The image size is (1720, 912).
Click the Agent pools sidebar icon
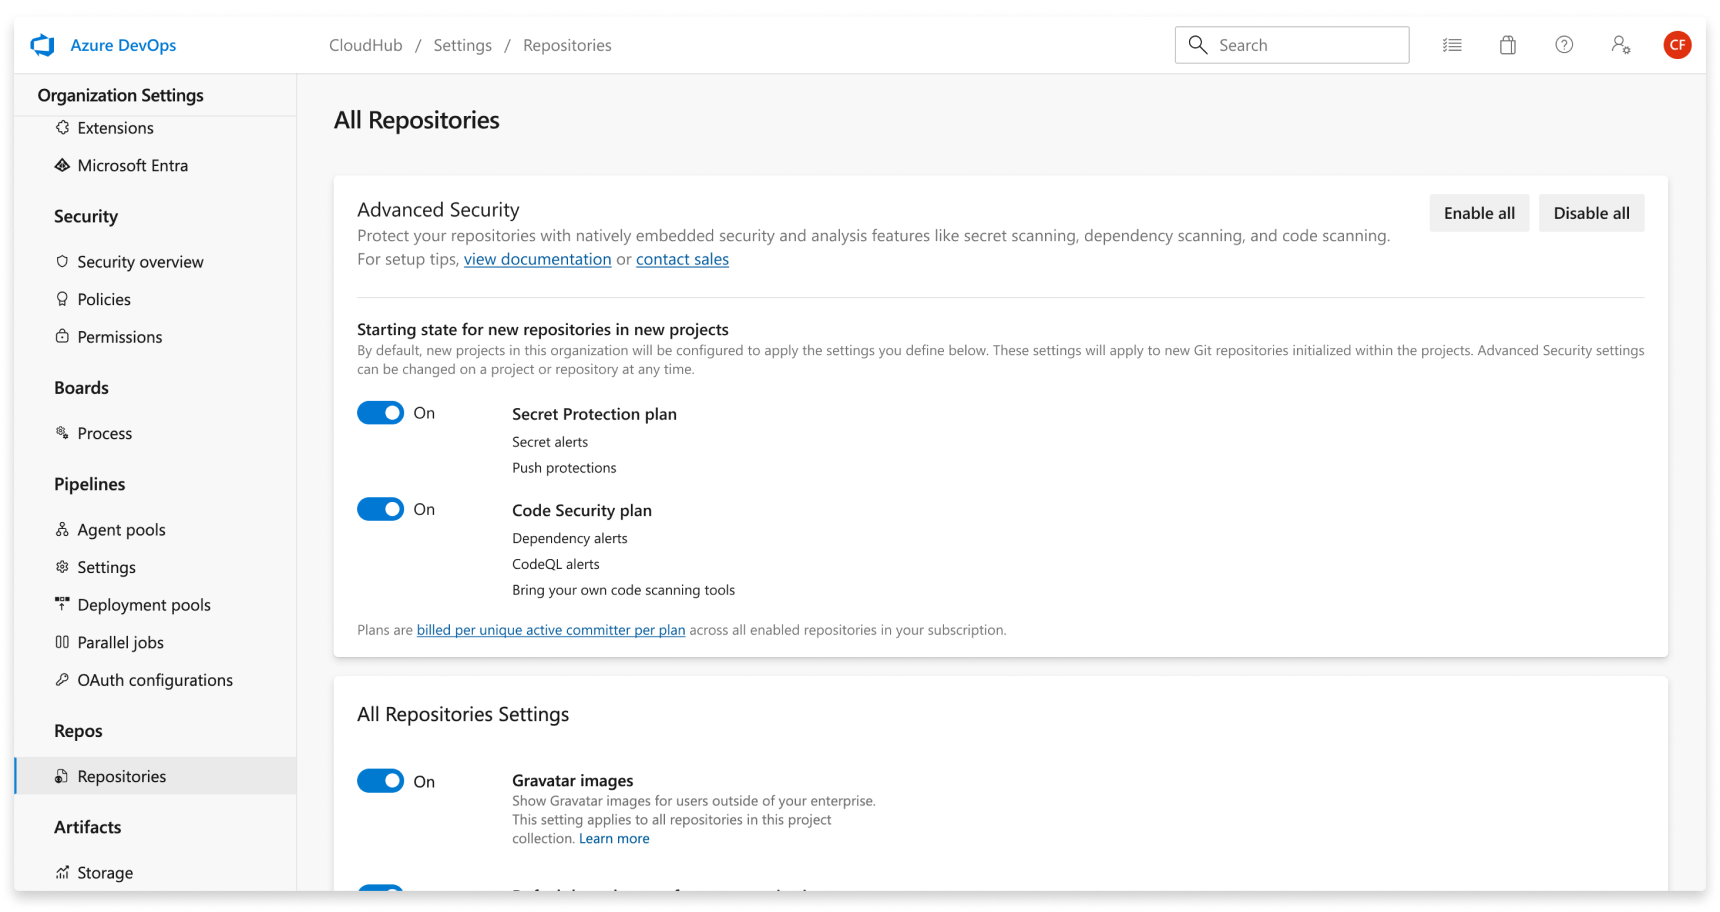point(62,530)
